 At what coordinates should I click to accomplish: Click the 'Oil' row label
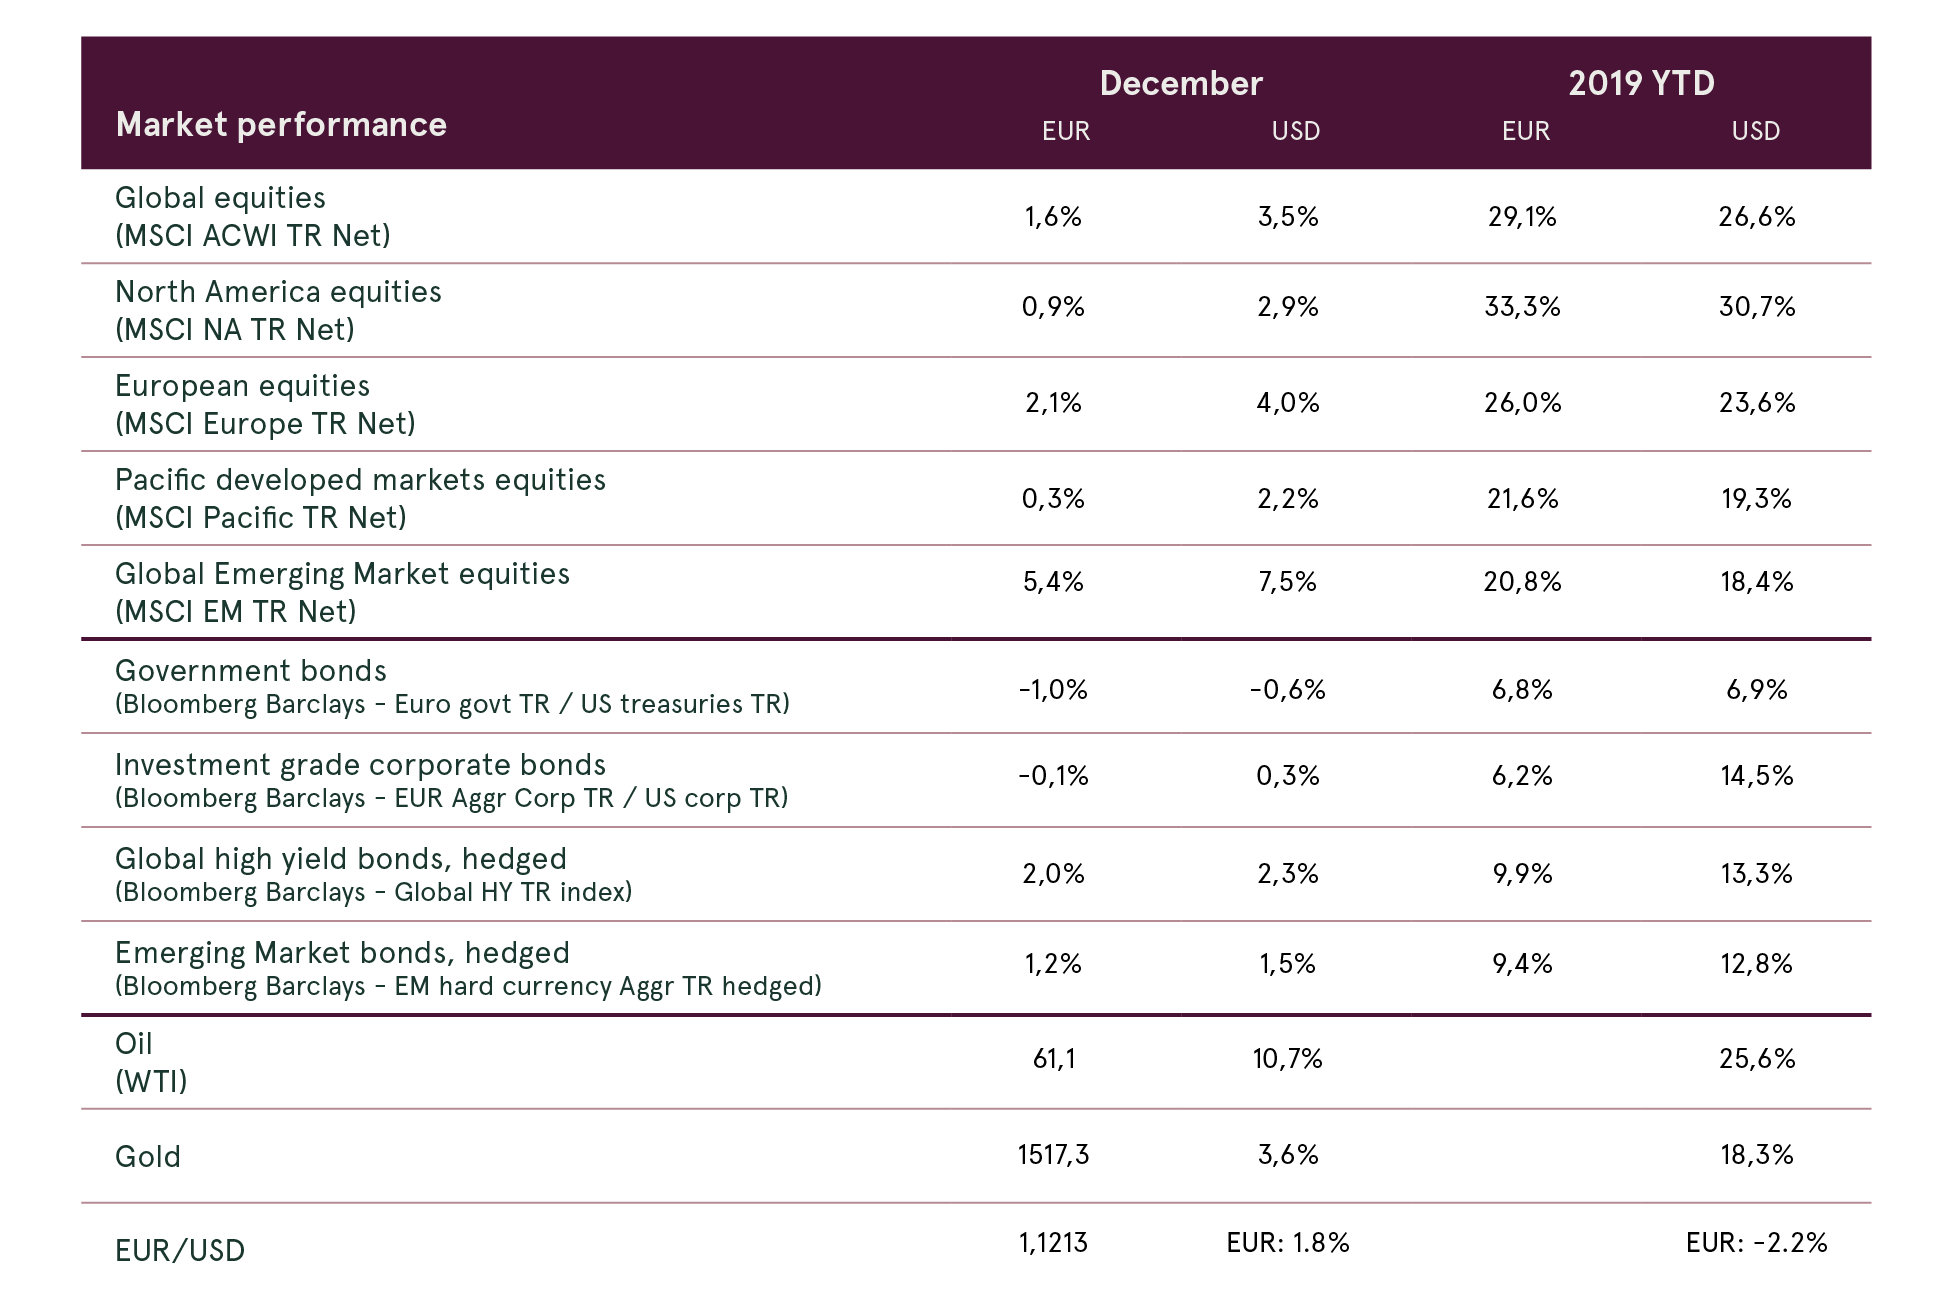coord(134,1044)
